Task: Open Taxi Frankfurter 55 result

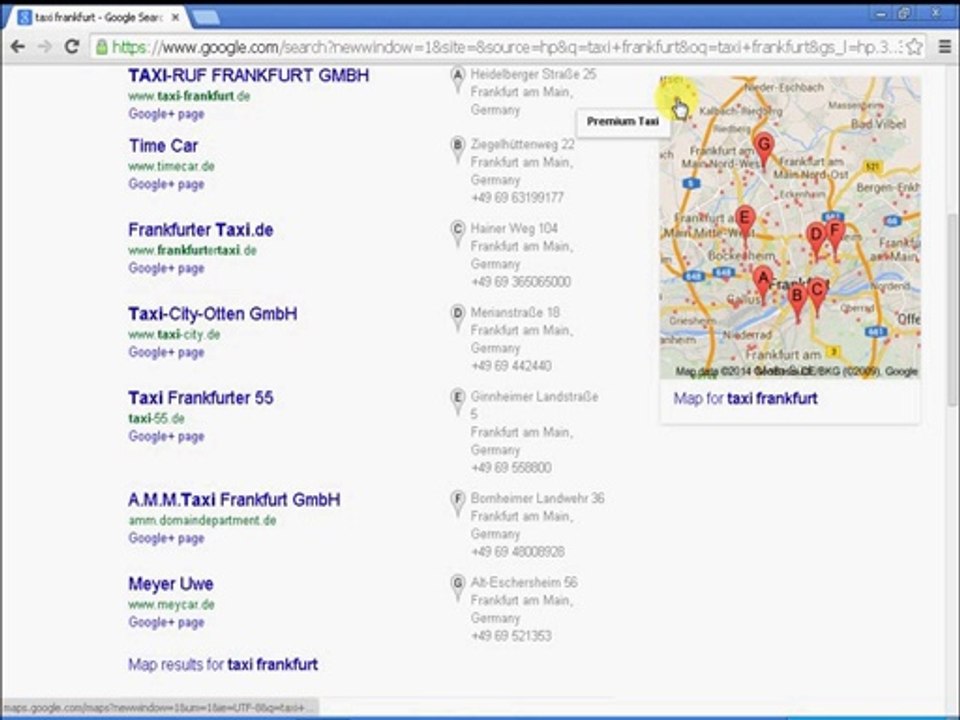Action: (x=201, y=398)
